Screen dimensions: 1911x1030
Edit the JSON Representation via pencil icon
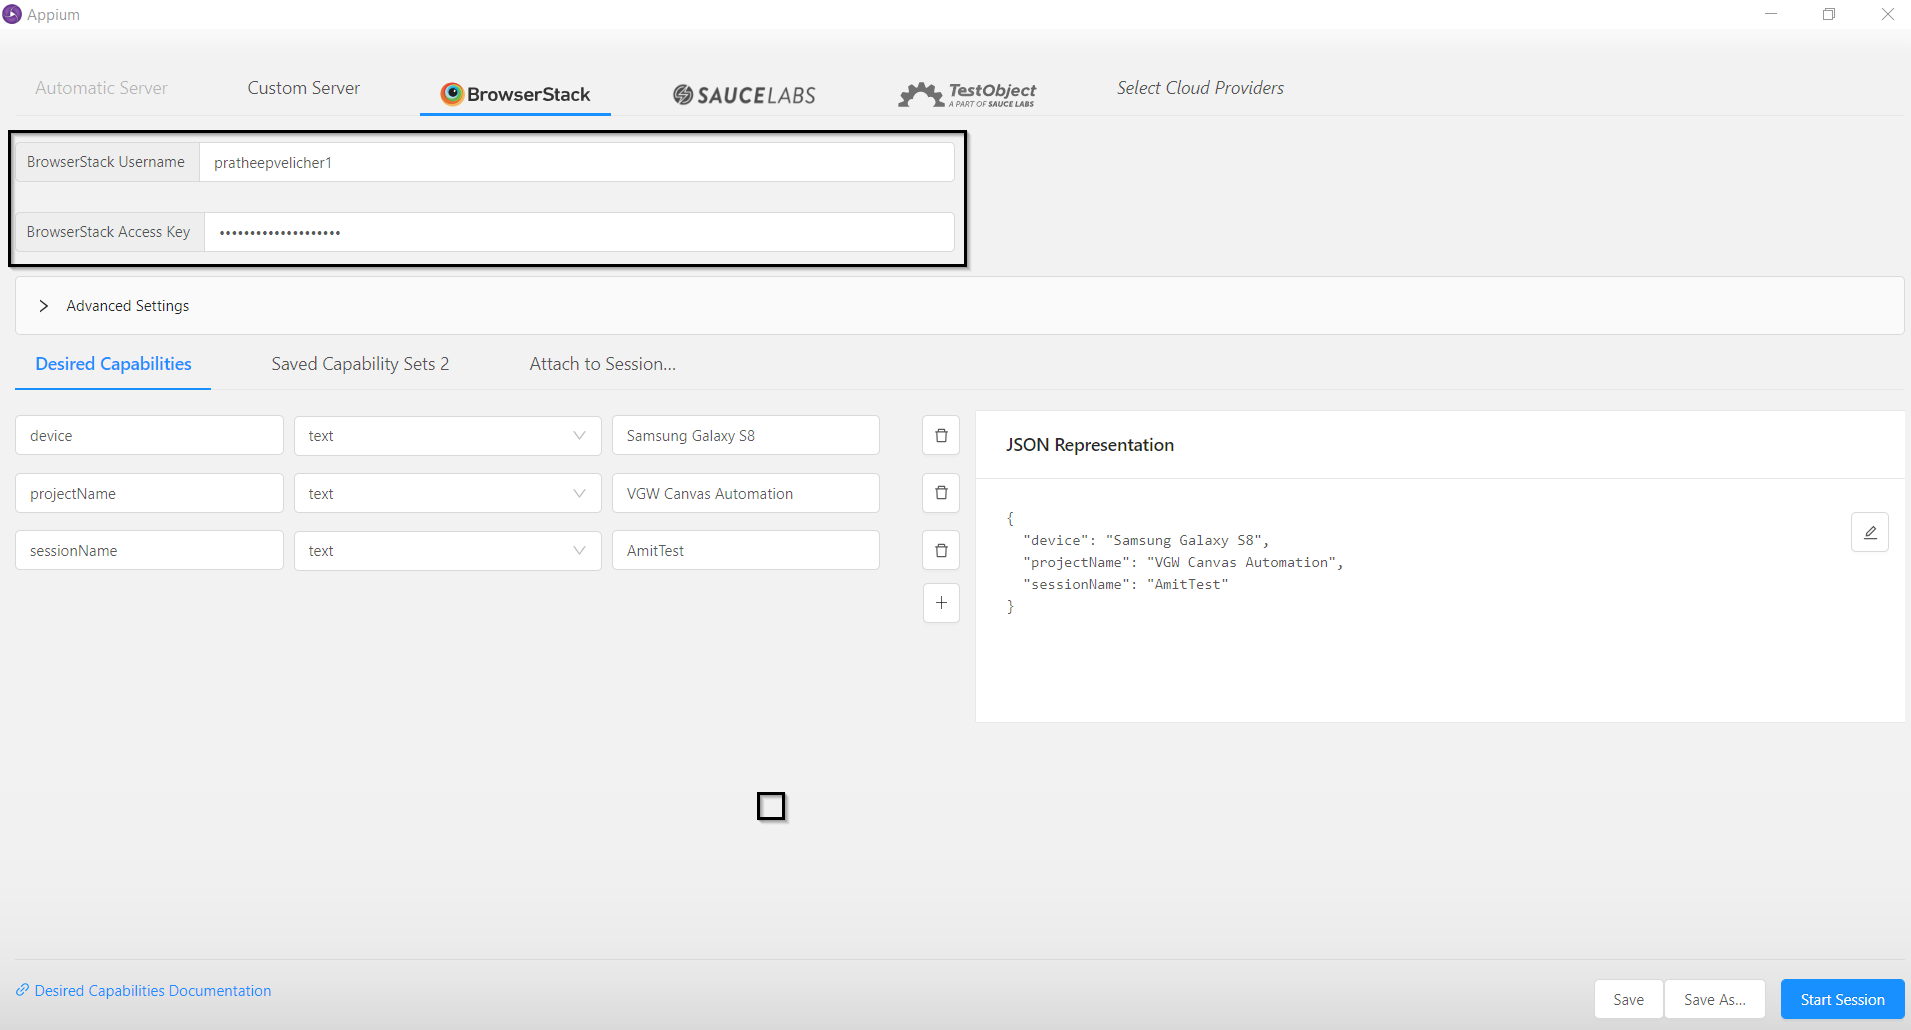(1870, 532)
